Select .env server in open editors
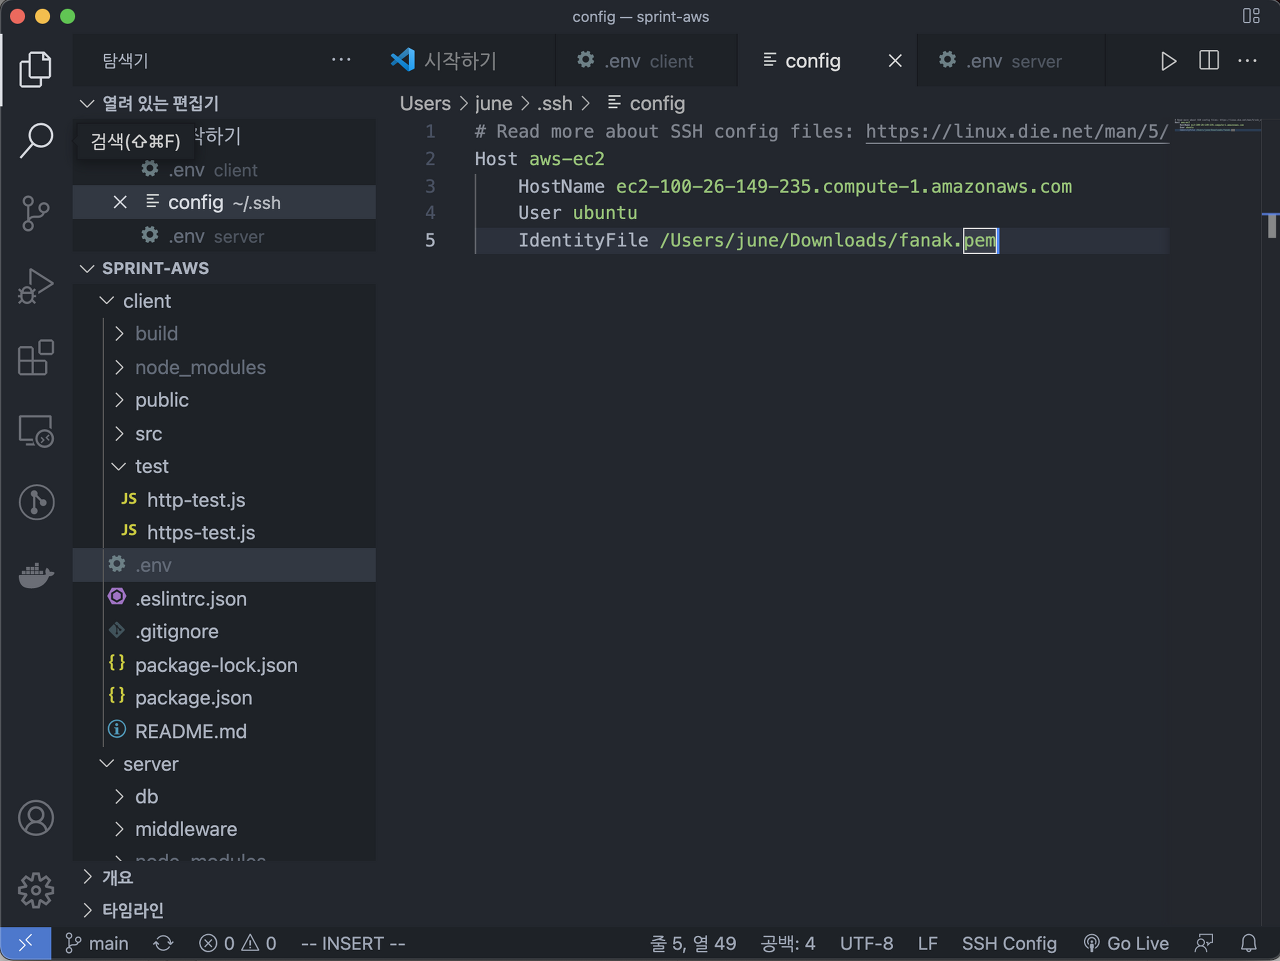Viewport: 1280px width, 961px height. point(225,236)
